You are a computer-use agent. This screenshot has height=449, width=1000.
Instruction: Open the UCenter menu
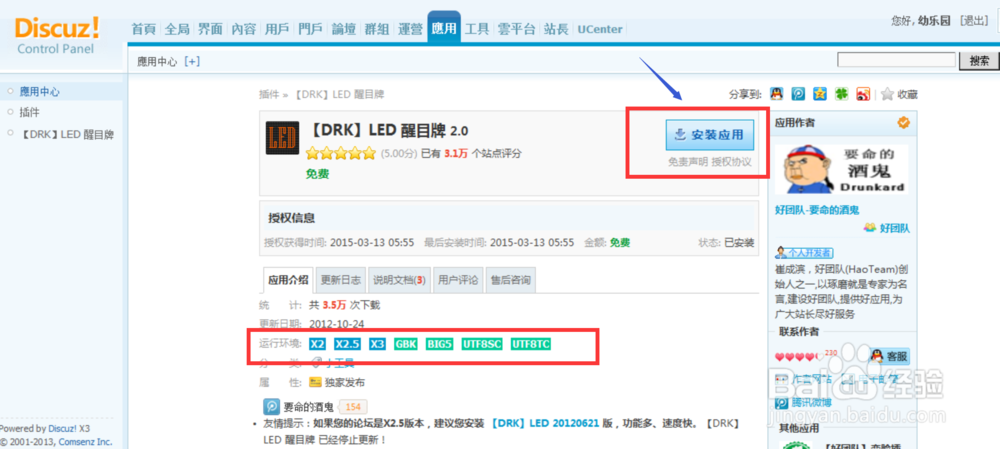(599, 29)
